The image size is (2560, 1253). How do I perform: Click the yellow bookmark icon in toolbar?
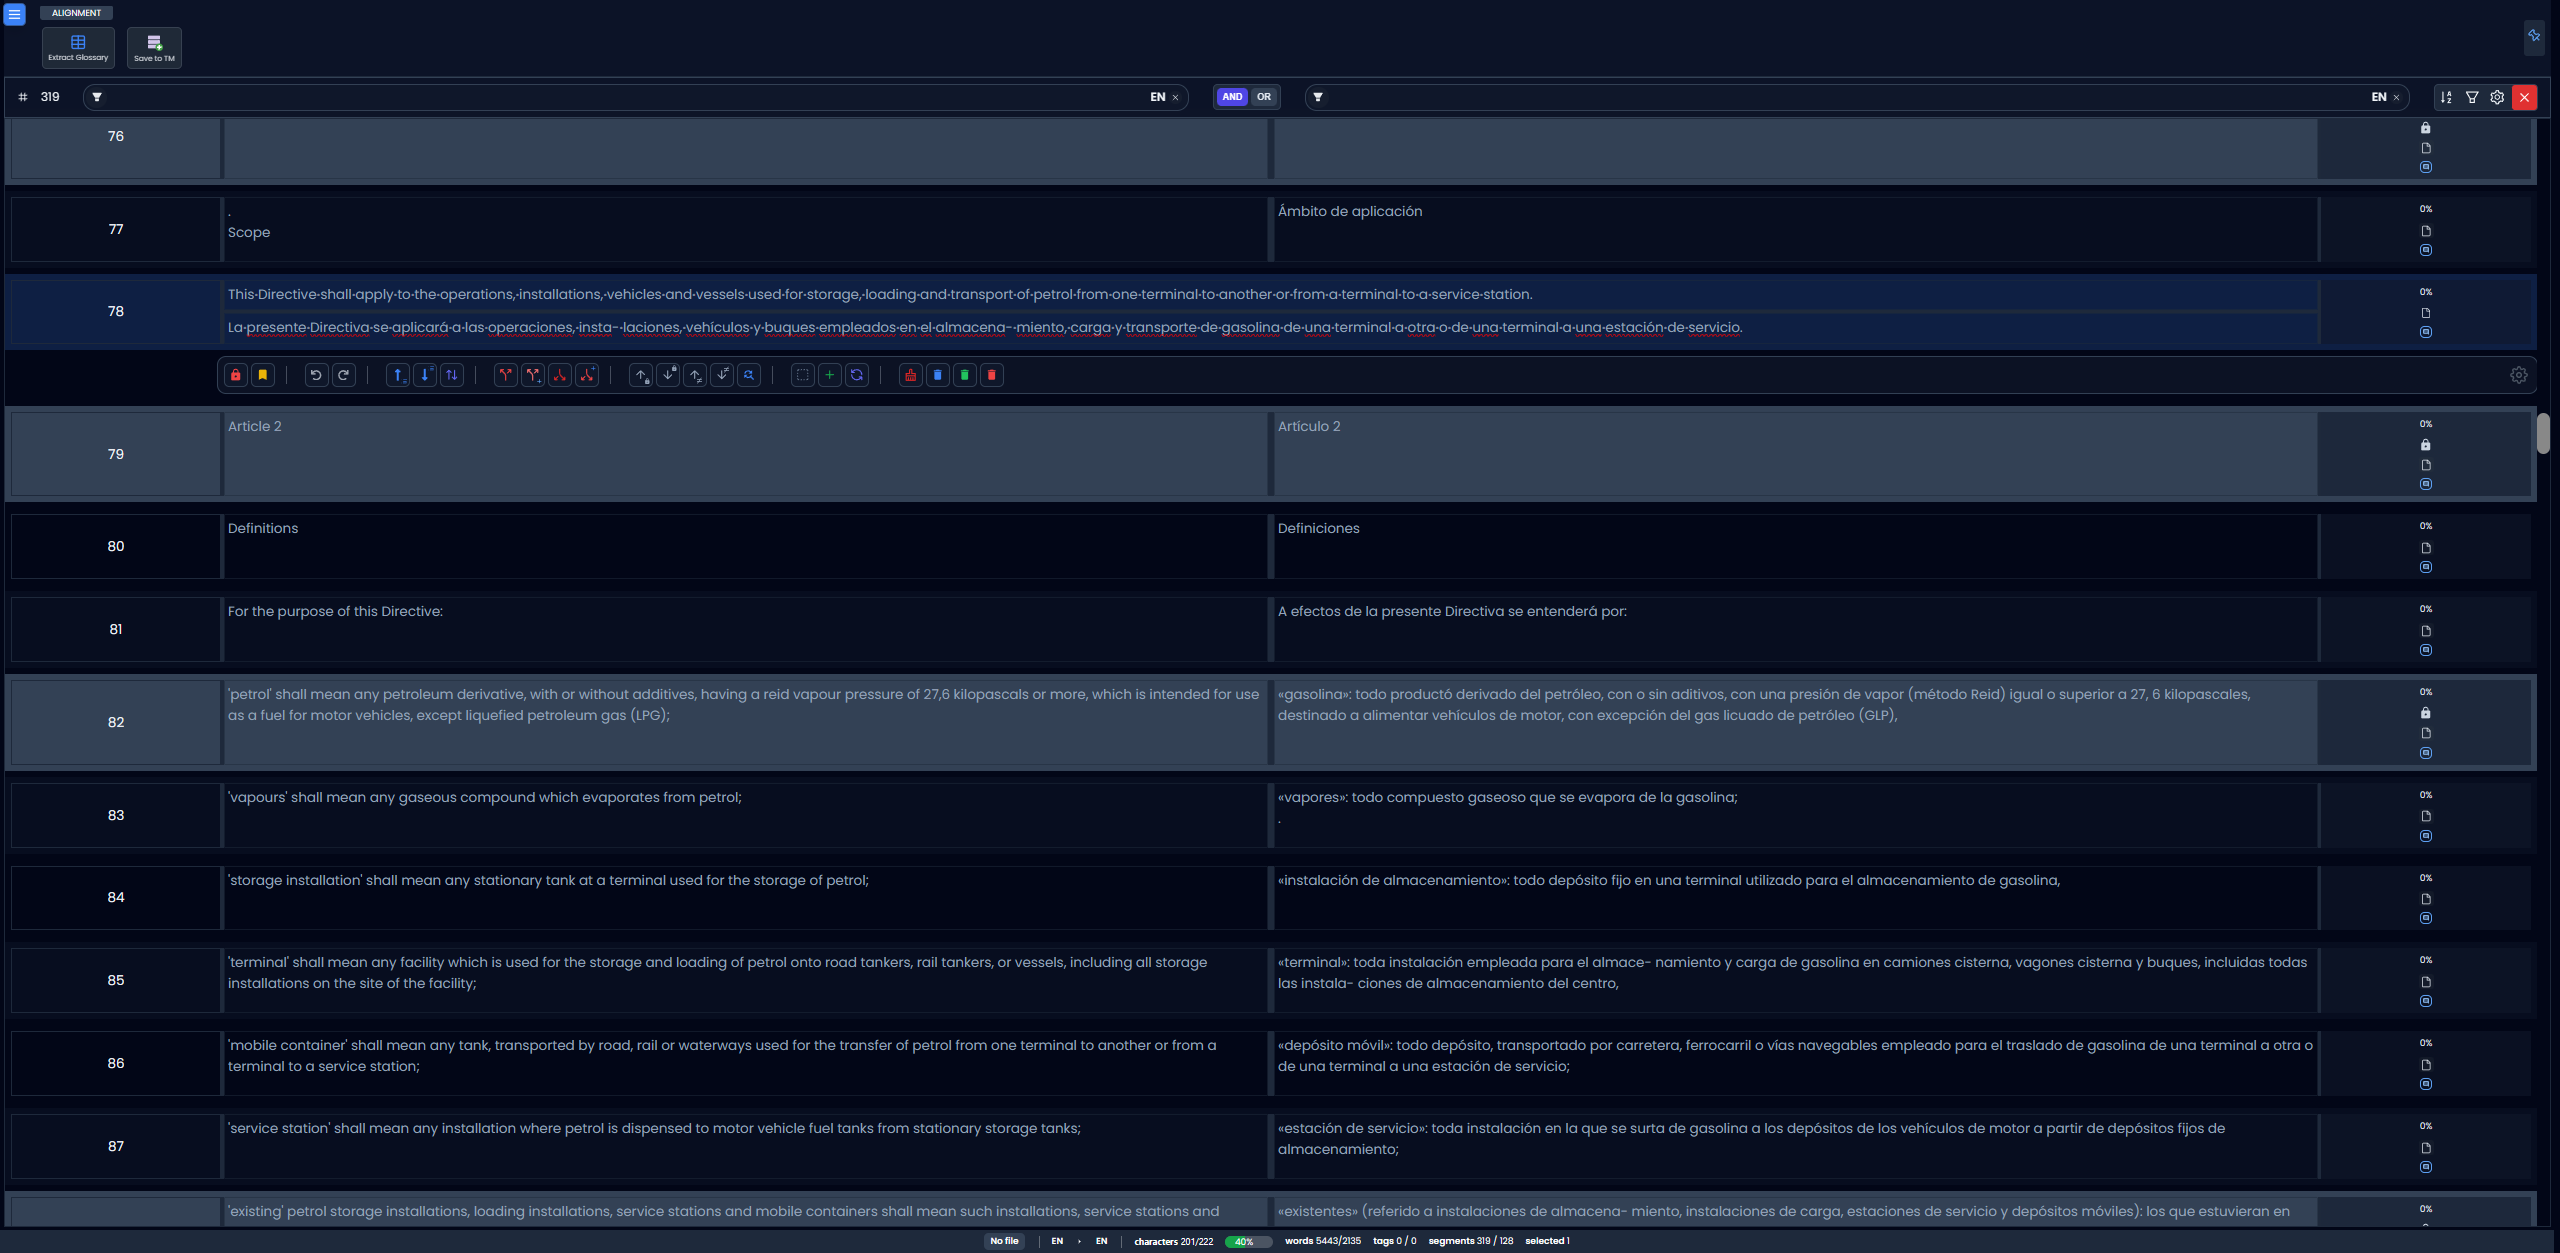(263, 375)
